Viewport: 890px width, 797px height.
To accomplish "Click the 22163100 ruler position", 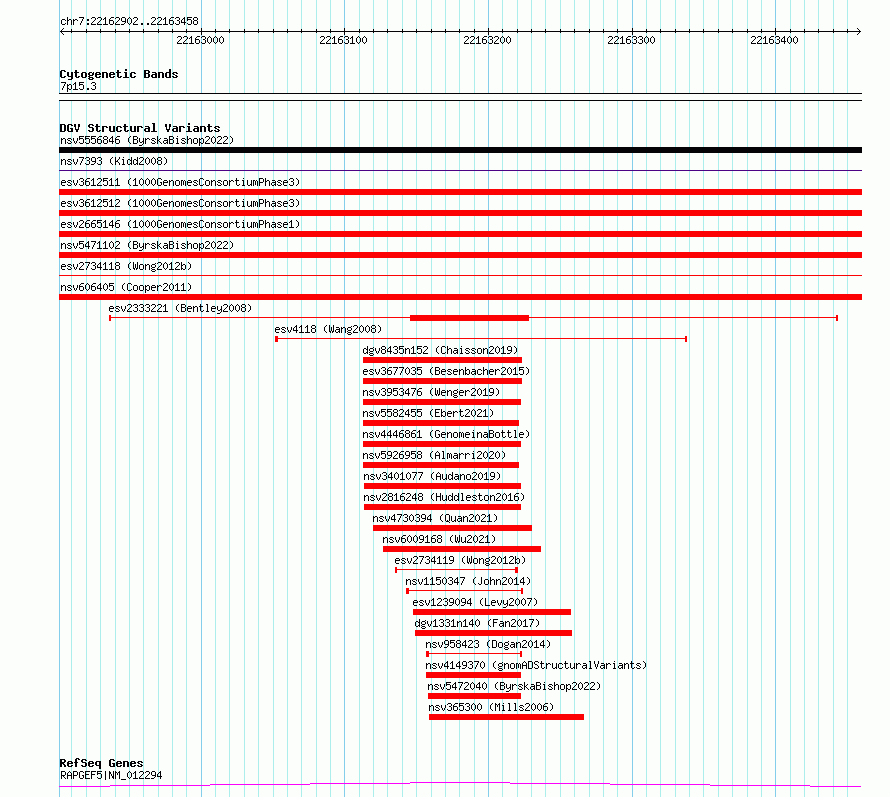I will pos(343,40).
